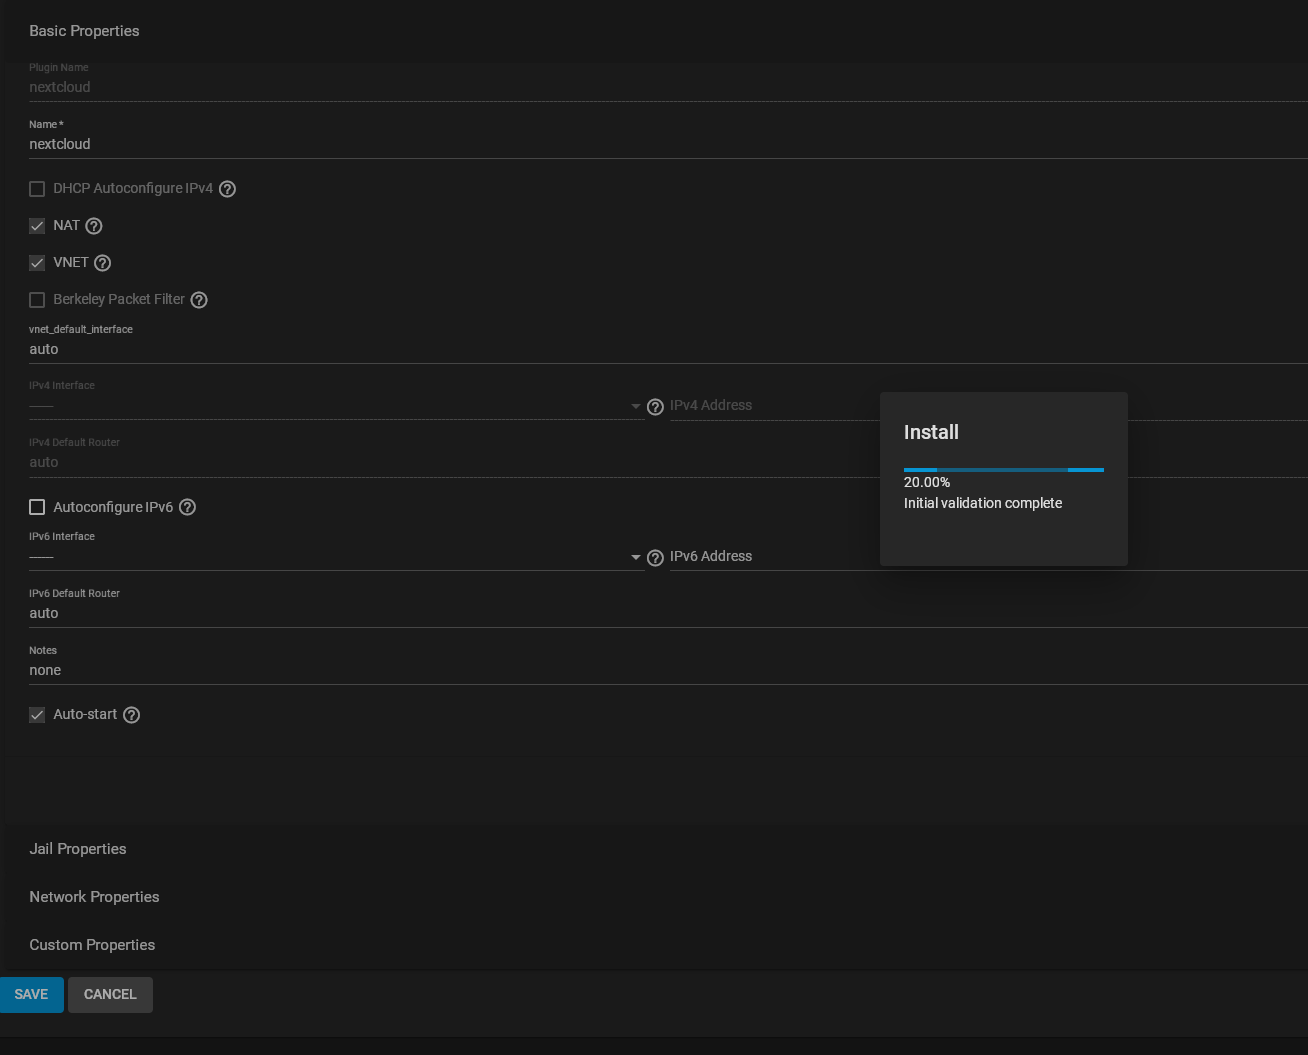The height and width of the screenshot is (1055, 1308).
Task: Click help icon beside IPv4 Interface dropdown
Action: pos(655,407)
